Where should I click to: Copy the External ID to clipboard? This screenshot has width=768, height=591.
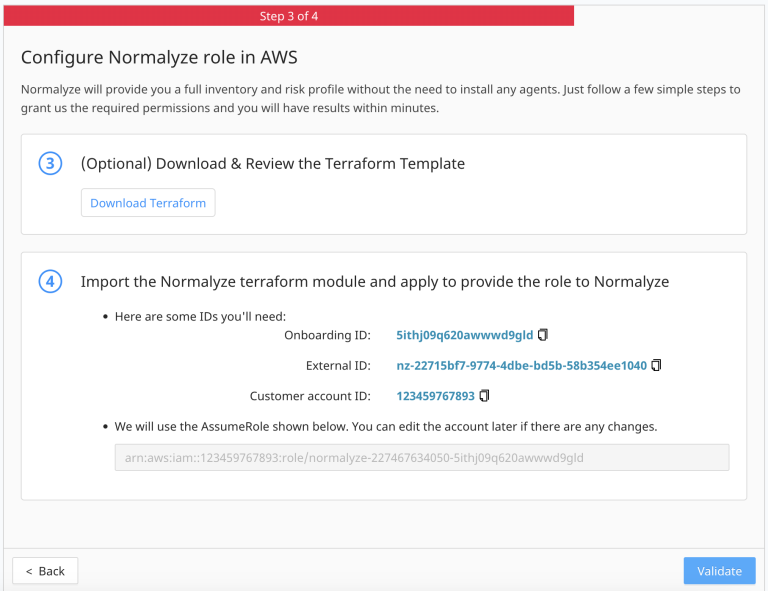657,365
